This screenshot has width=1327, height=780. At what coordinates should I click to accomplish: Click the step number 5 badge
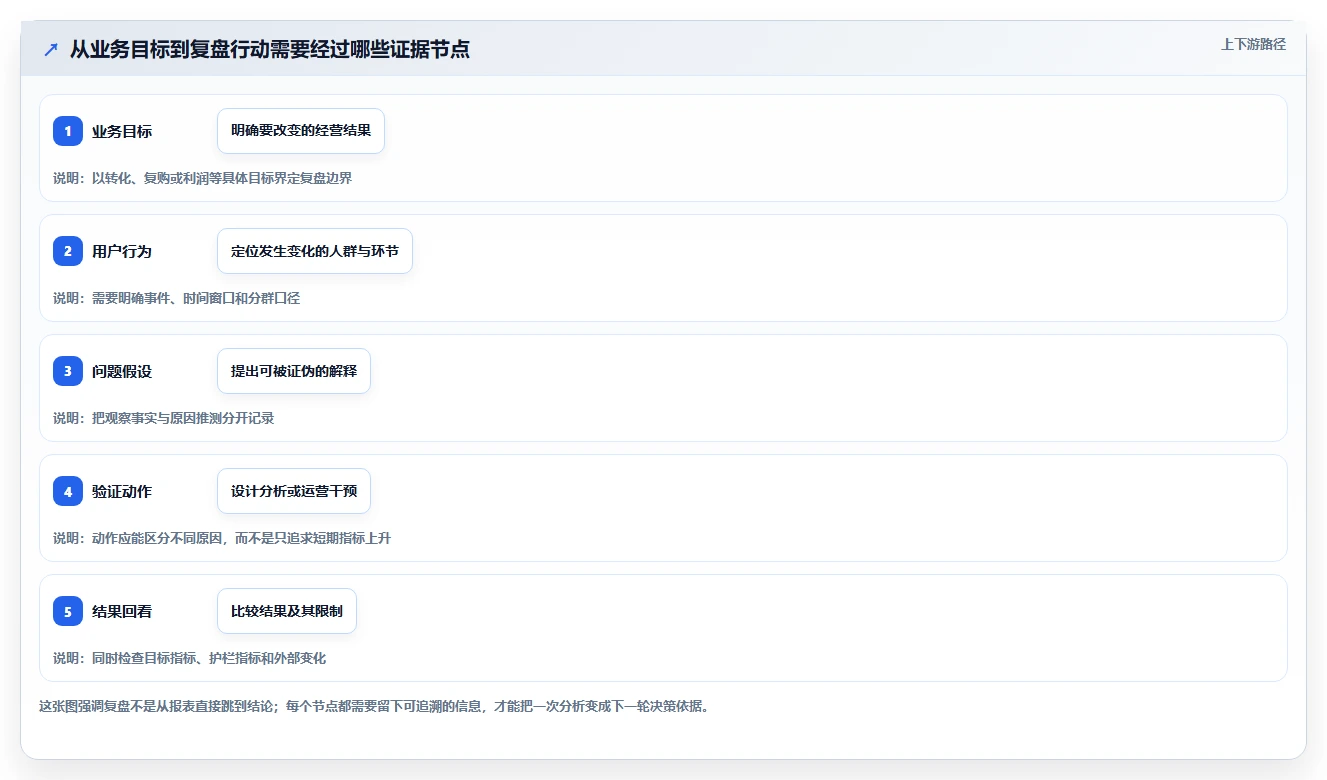(68, 611)
